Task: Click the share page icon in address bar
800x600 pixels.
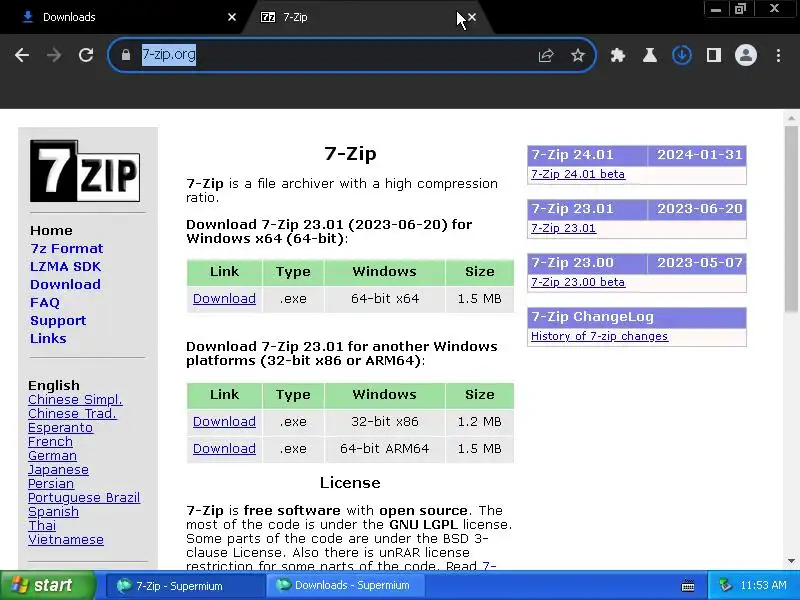Action: pyautogui.click(x=546, y=55)
